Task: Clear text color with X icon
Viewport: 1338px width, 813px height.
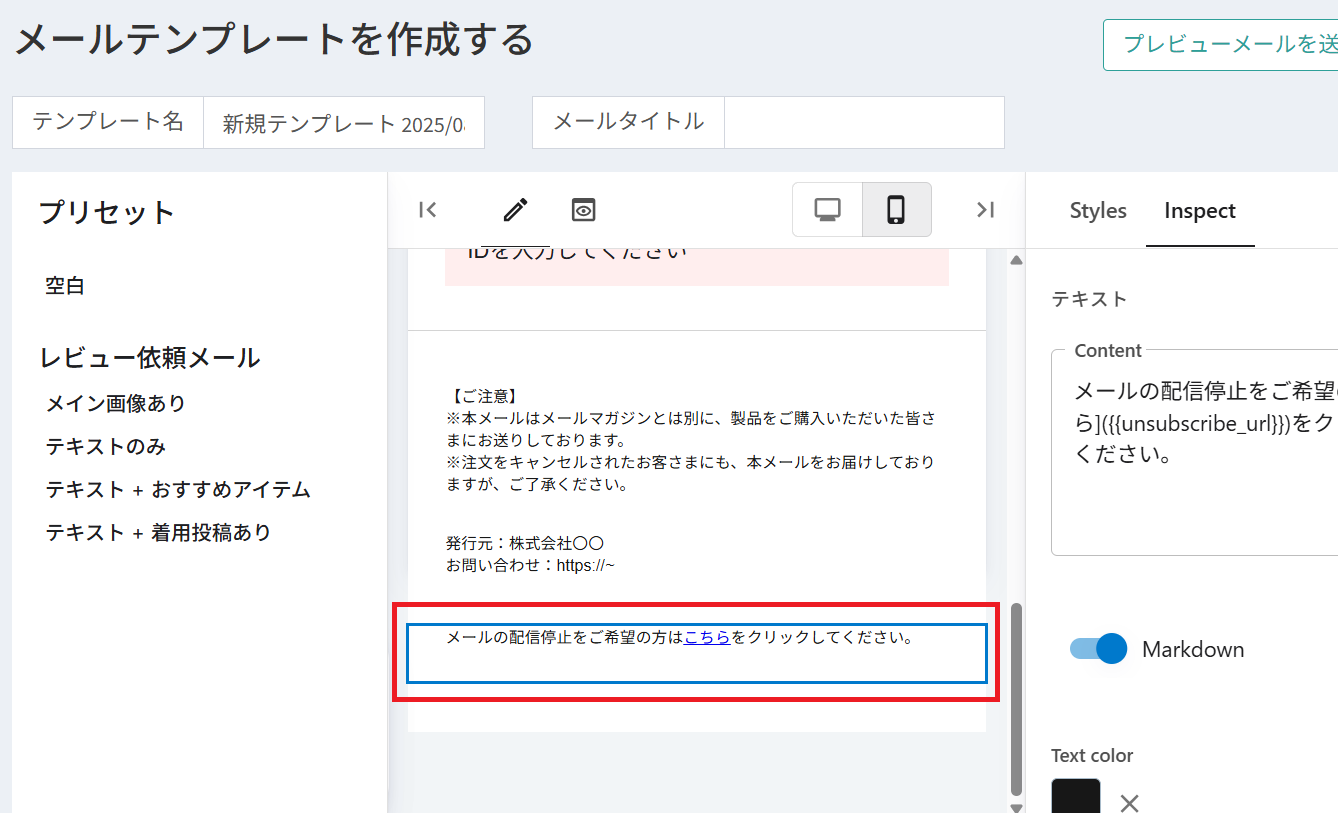Action: [1129, 802]
